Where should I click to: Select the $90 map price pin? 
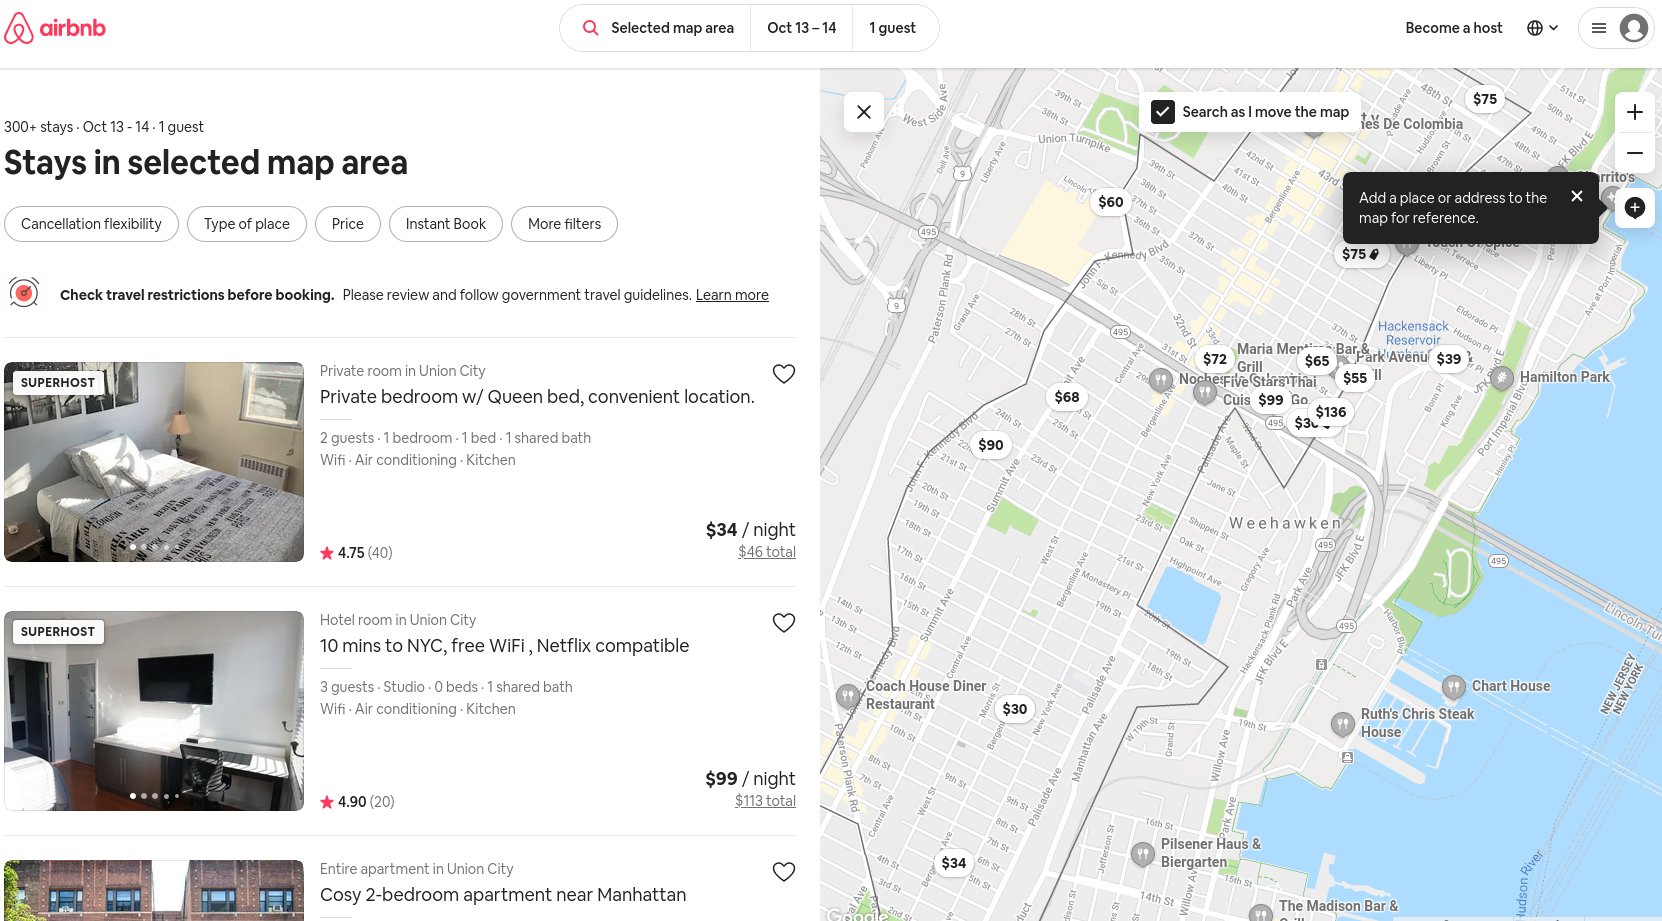991,445
